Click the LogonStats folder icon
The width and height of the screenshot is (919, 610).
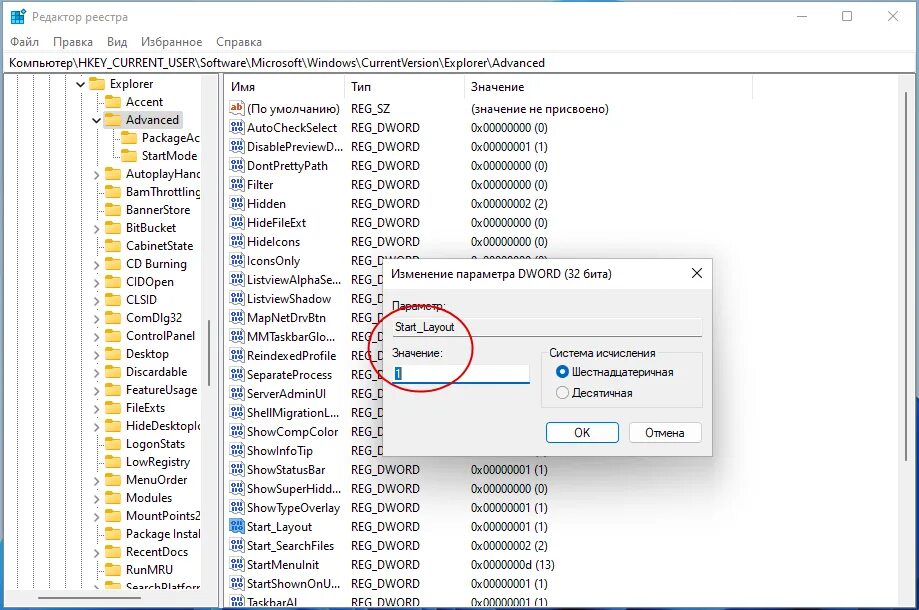click(113, 444)
